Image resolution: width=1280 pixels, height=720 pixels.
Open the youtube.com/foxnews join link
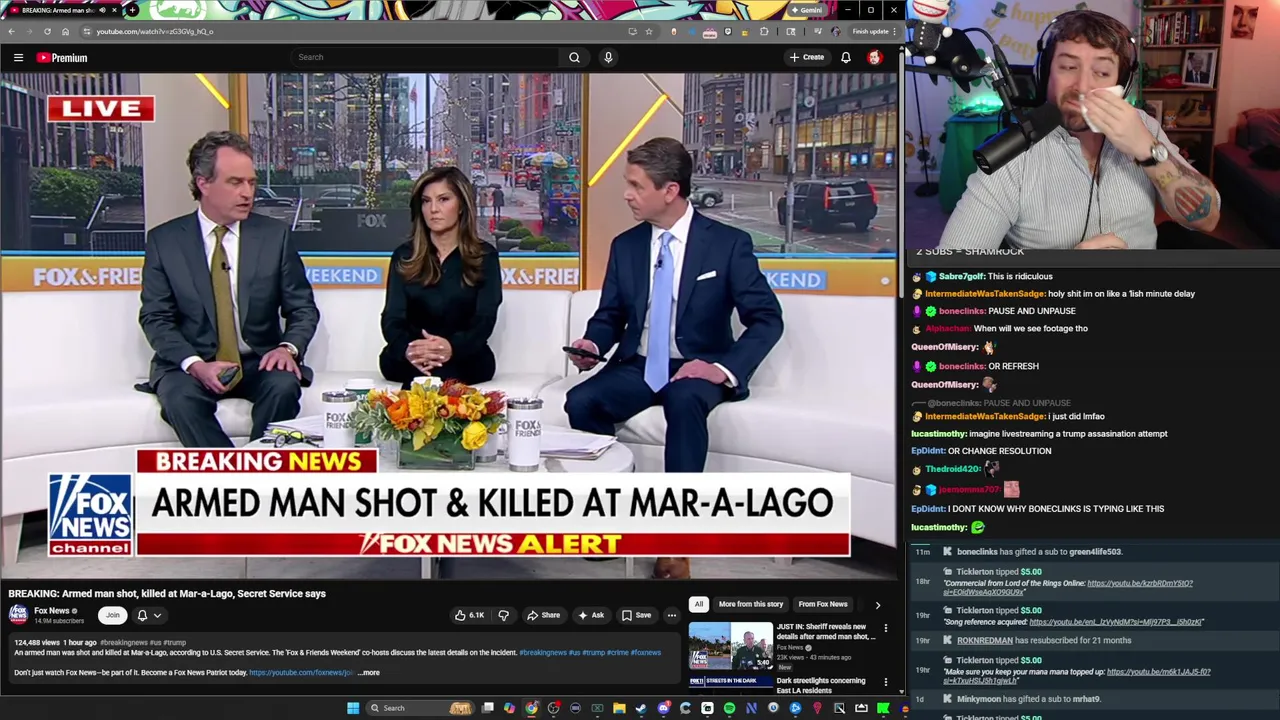coord(300,672)
